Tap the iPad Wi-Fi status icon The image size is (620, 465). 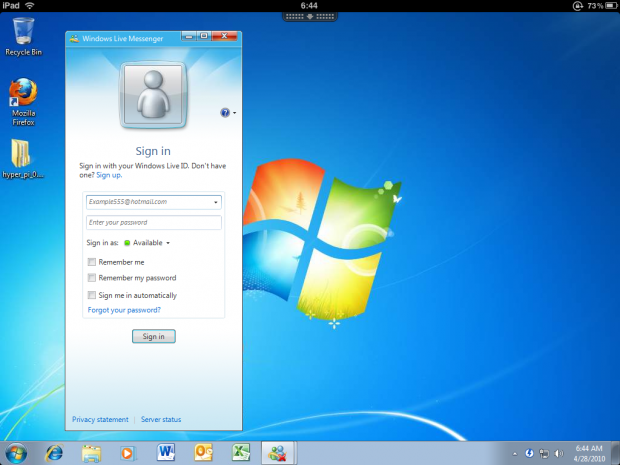(29, 6)
